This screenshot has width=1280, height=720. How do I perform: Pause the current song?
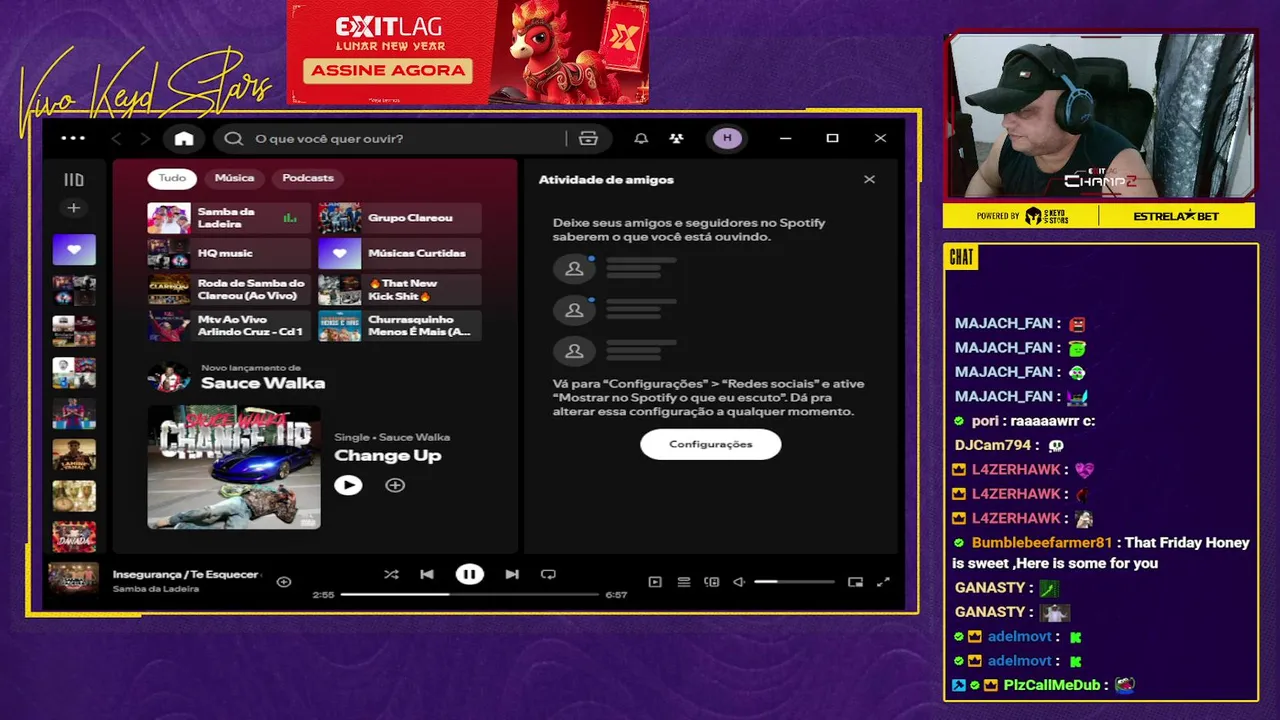[469, 574]
